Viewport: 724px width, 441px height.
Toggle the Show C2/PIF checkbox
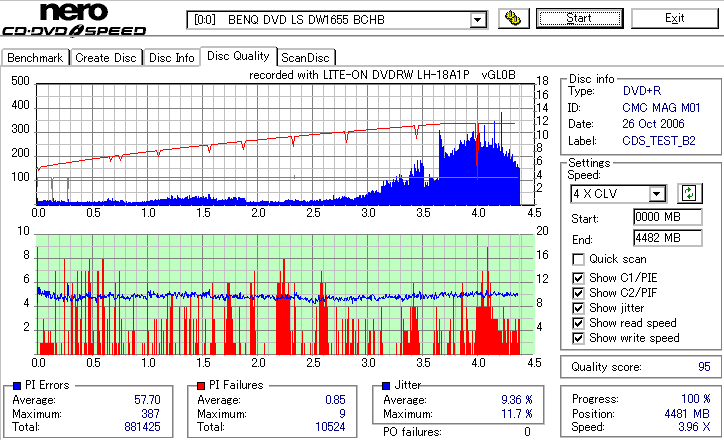[578, 293]
